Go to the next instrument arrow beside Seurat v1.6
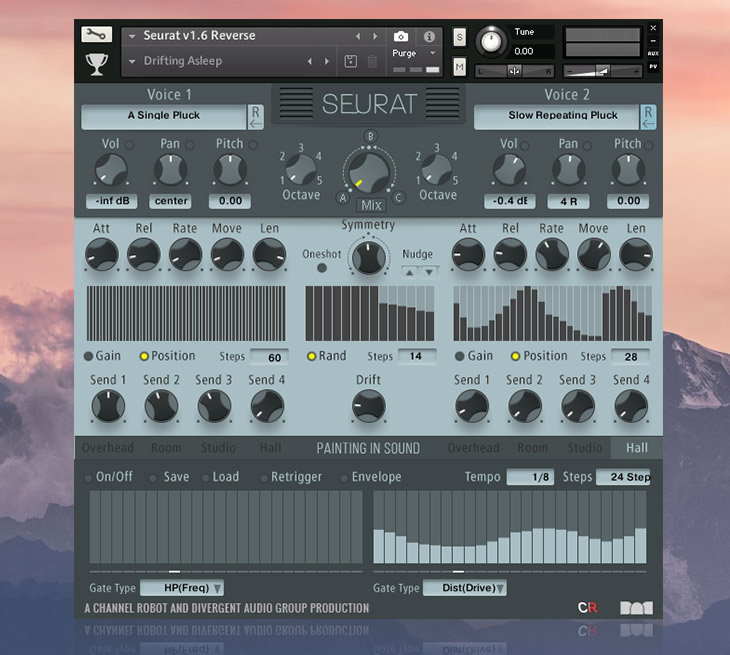The width and height of the screenshot is (730, 655). click(375, 36)
